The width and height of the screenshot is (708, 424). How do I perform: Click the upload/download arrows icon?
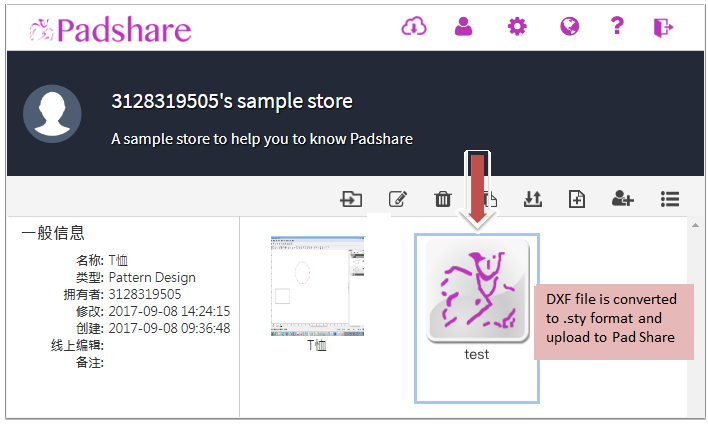[533, 199]
